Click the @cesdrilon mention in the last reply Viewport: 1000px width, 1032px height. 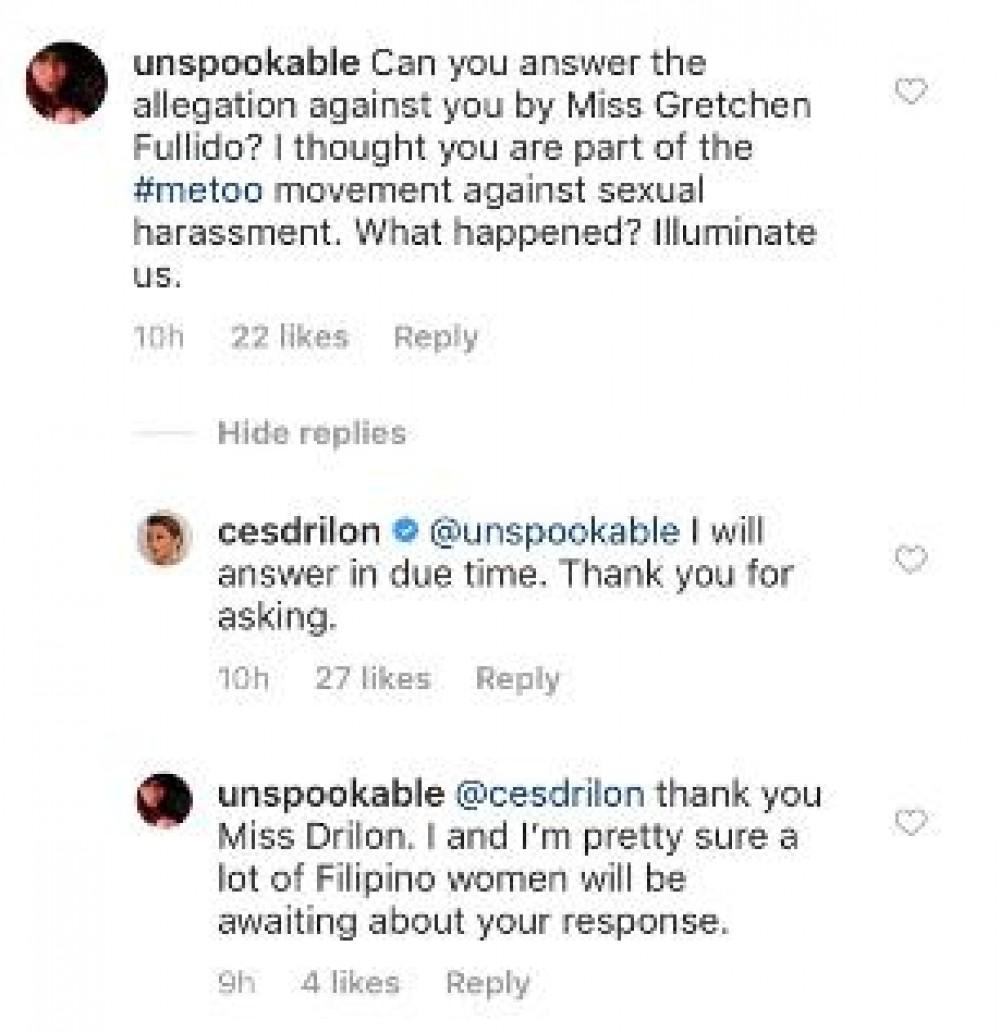(552, 795)
